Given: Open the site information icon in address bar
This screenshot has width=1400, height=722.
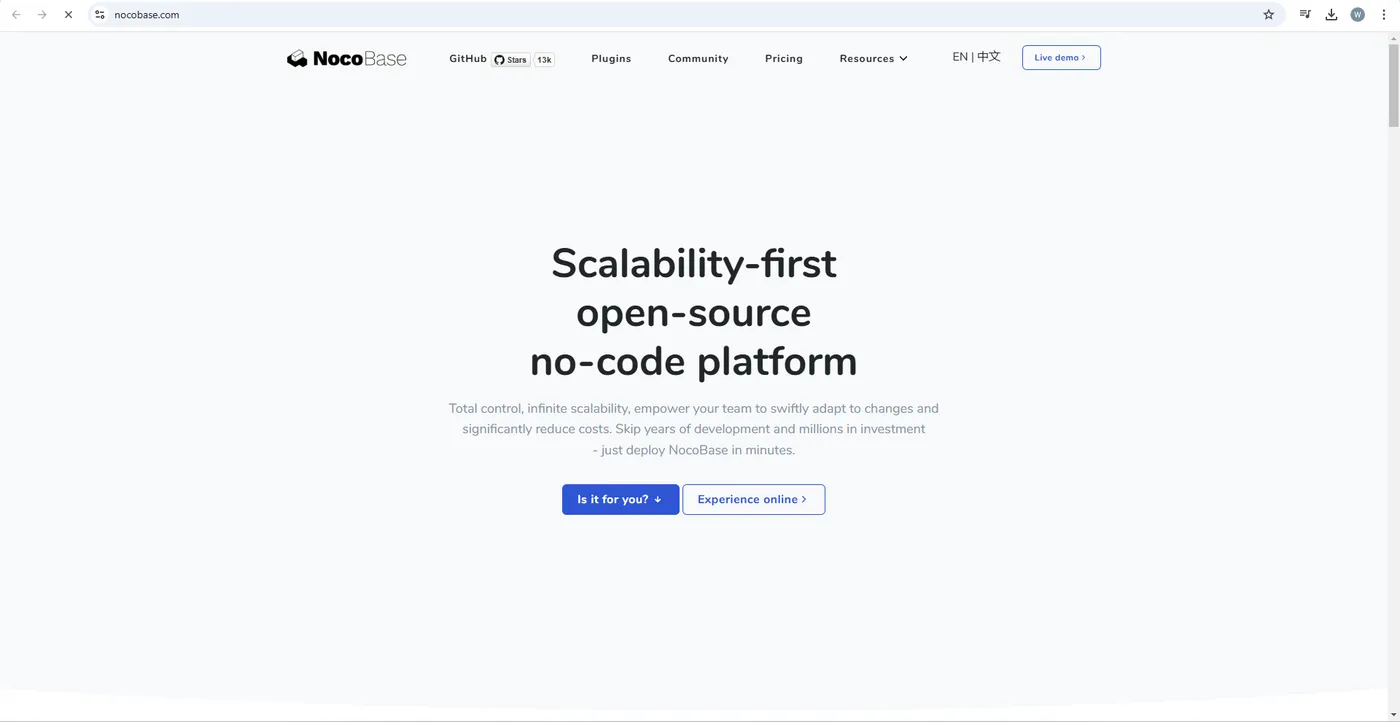Looking at the screenshot, I should coord(99,14).
